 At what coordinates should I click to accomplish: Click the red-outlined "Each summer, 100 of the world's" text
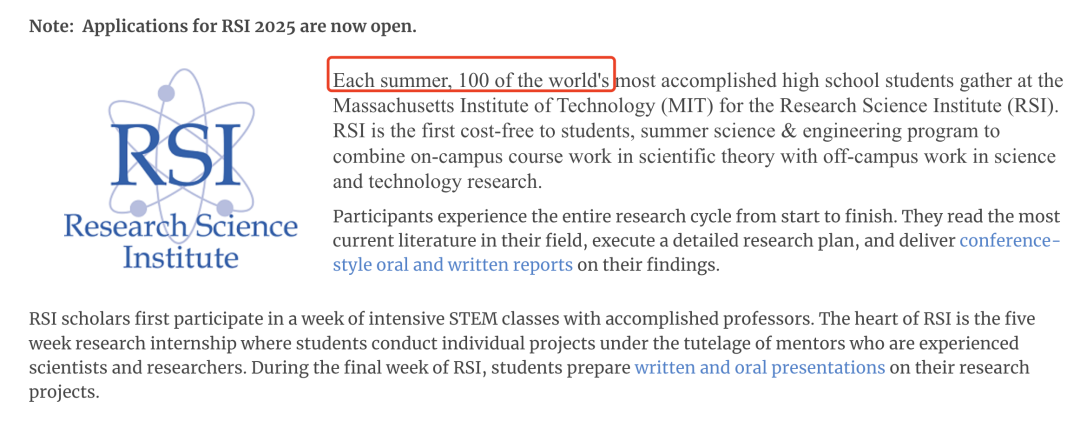point(471,79)
